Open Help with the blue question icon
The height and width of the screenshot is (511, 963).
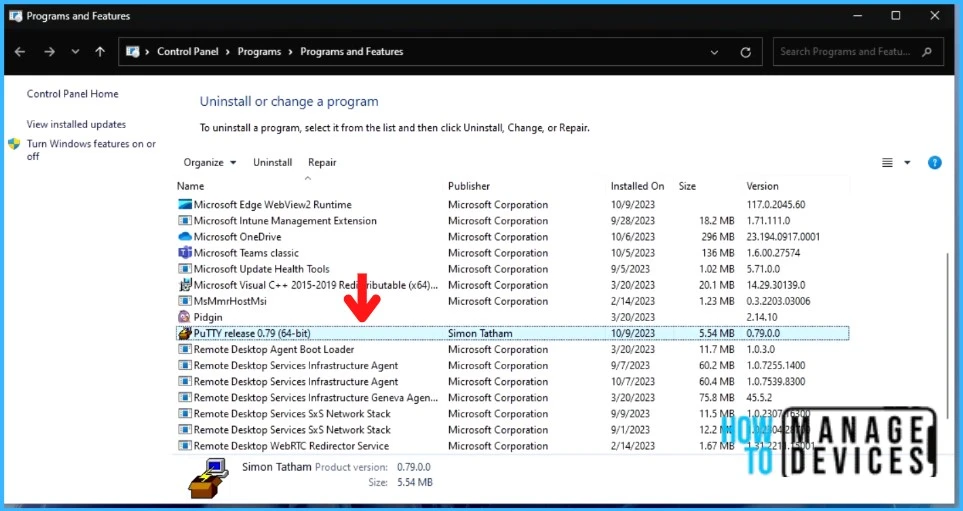coord(935,163)
